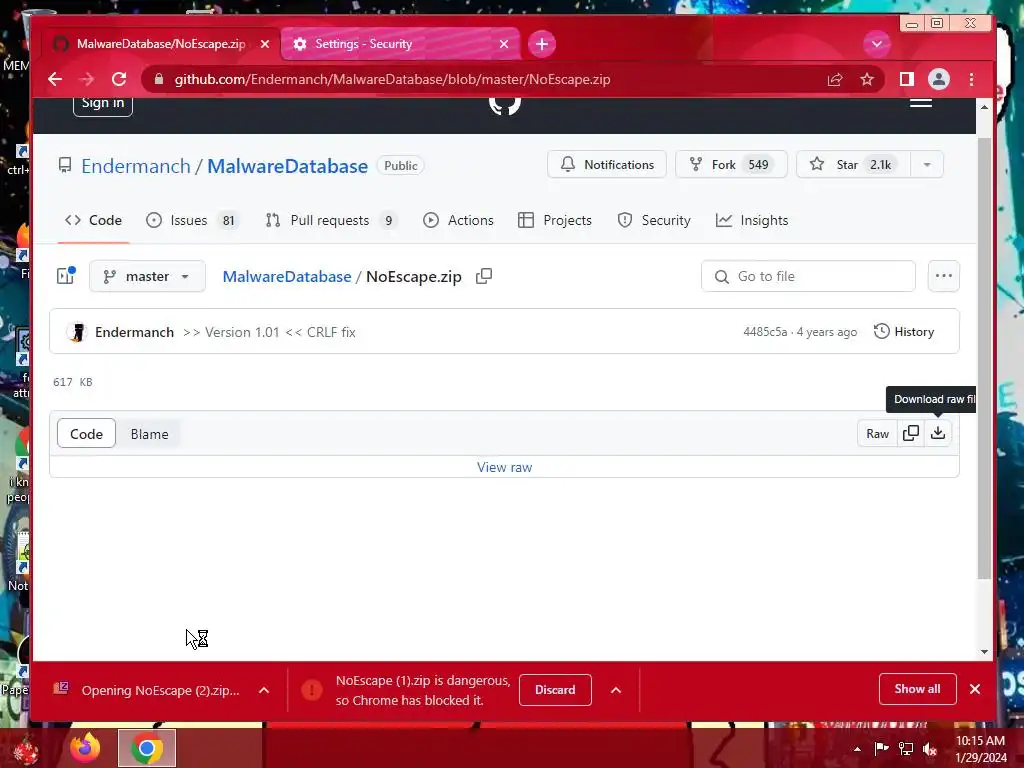
Task: Close the downloads bar
Action: (975, 689)
